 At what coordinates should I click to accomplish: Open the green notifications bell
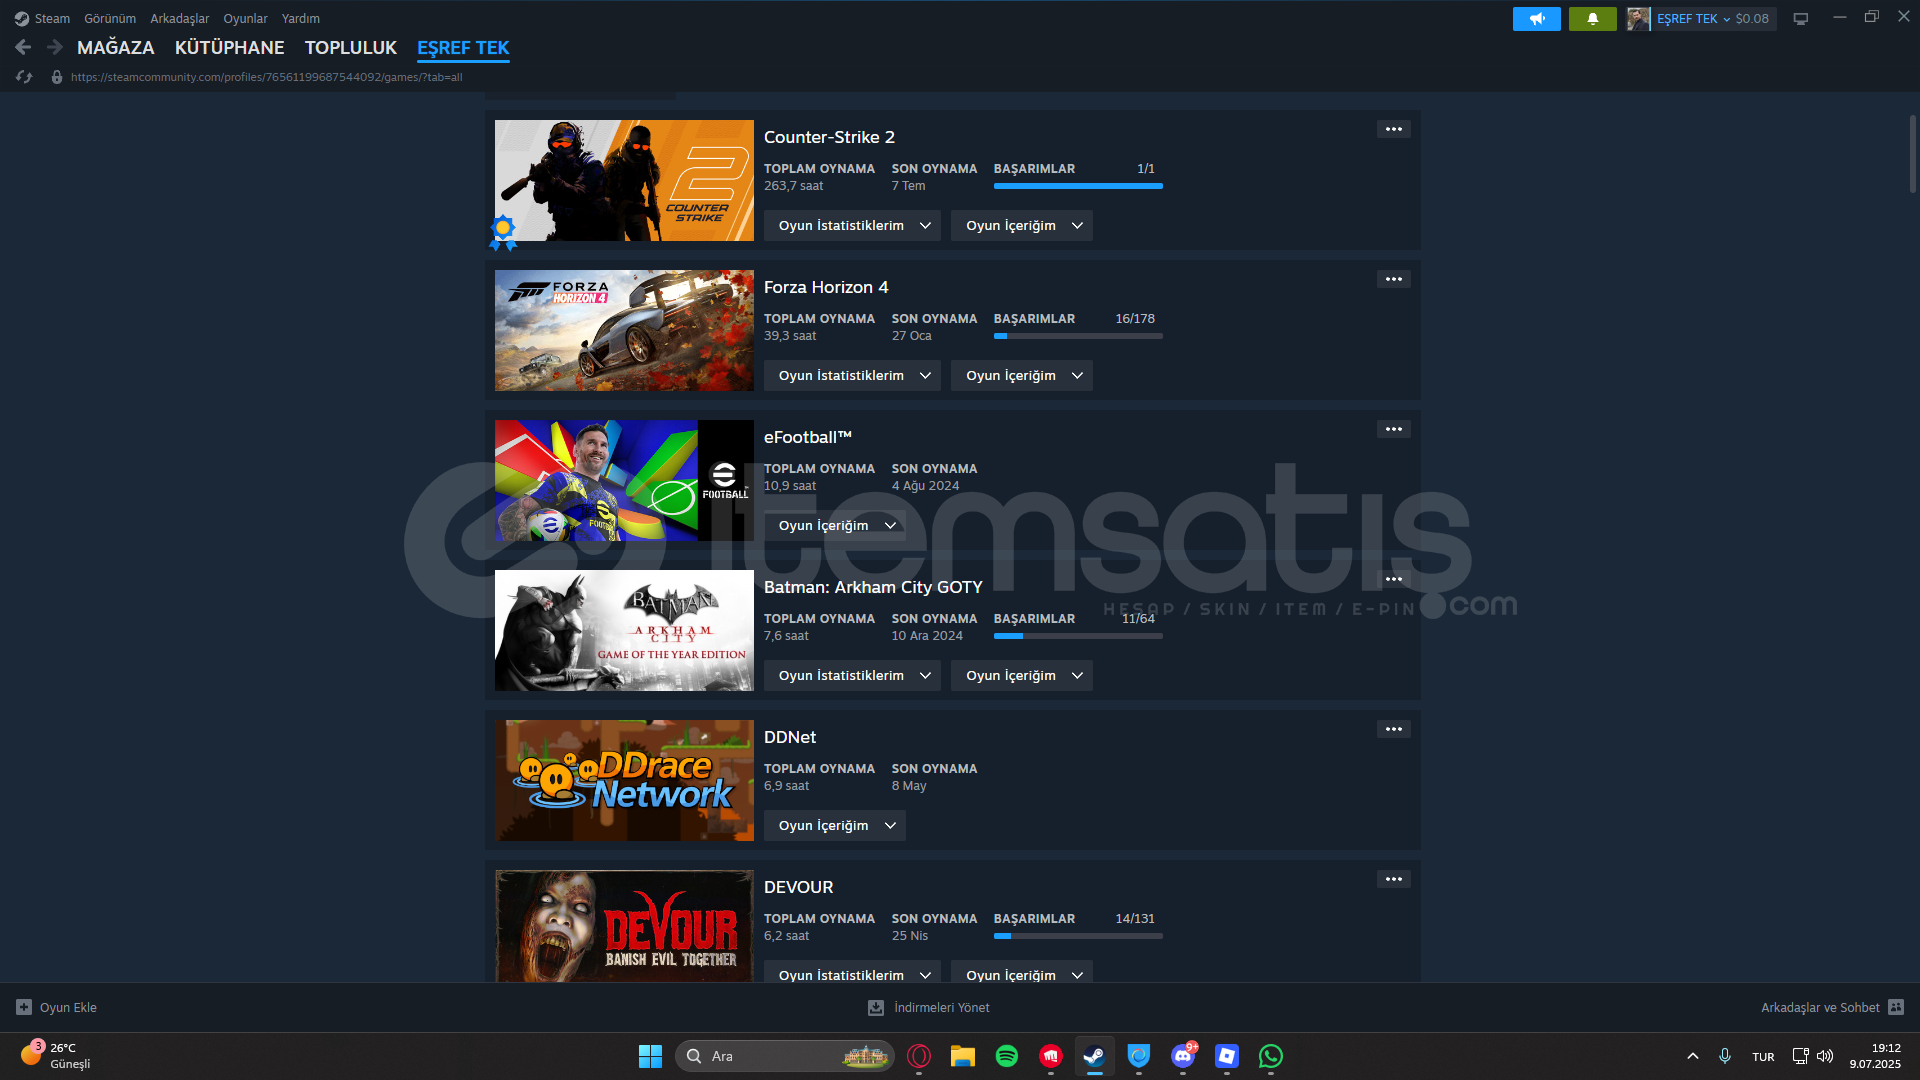pyautogui.click(x=1593, y=18)
